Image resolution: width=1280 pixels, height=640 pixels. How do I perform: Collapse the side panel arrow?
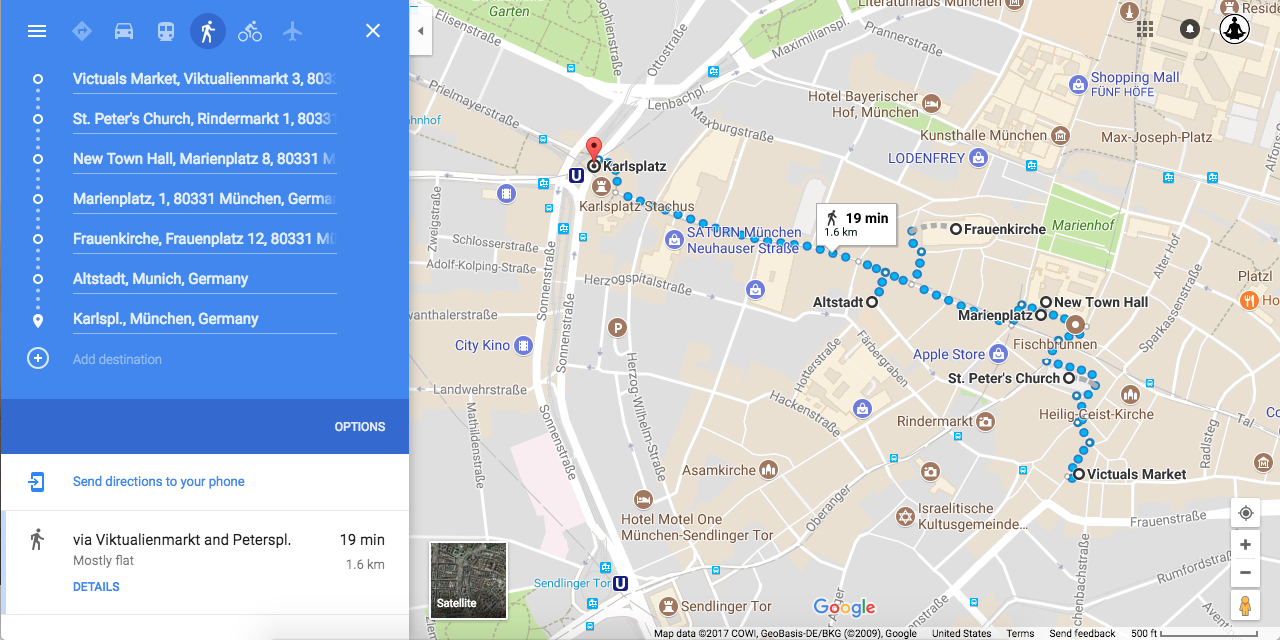pyautogui.click(x=420, y=31)
